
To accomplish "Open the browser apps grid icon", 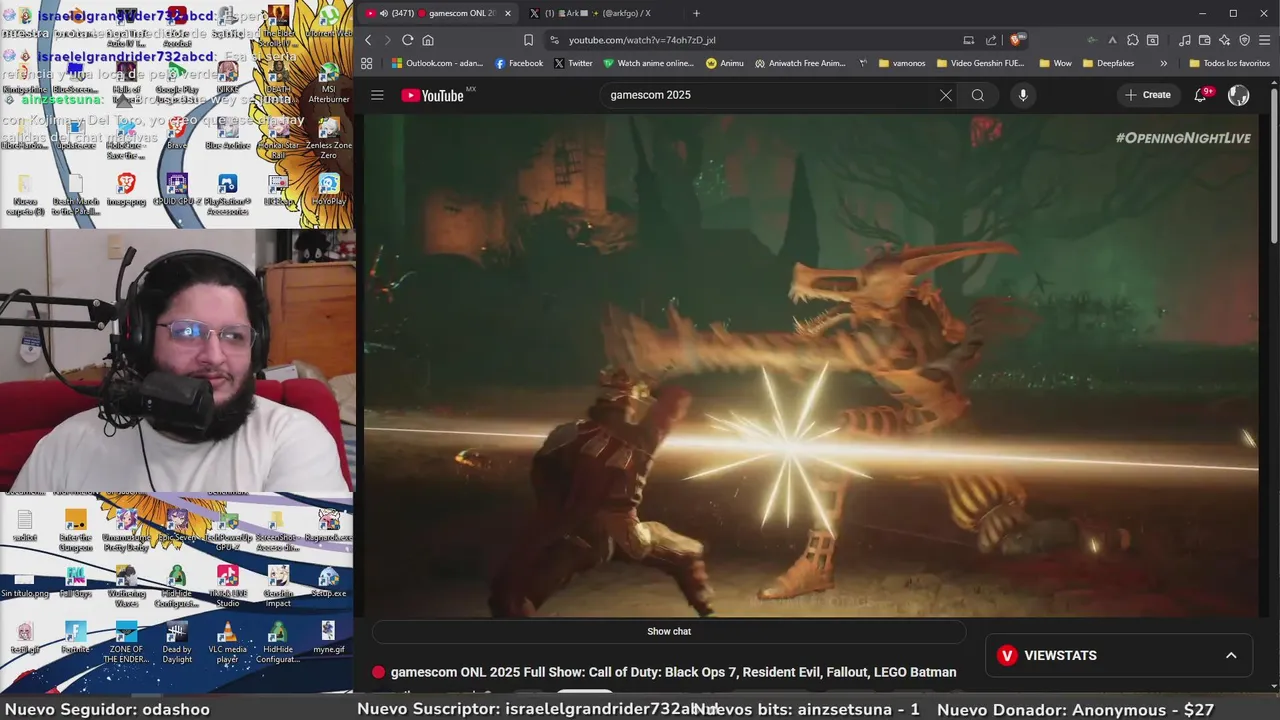I will tap(367, 63).
